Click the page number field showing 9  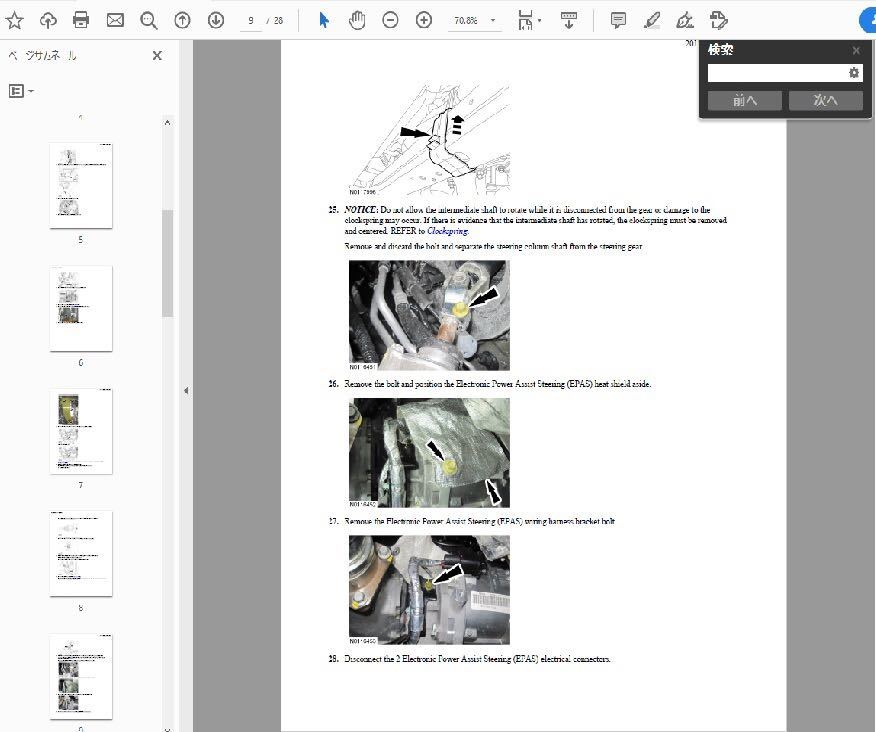coord(251,21)
